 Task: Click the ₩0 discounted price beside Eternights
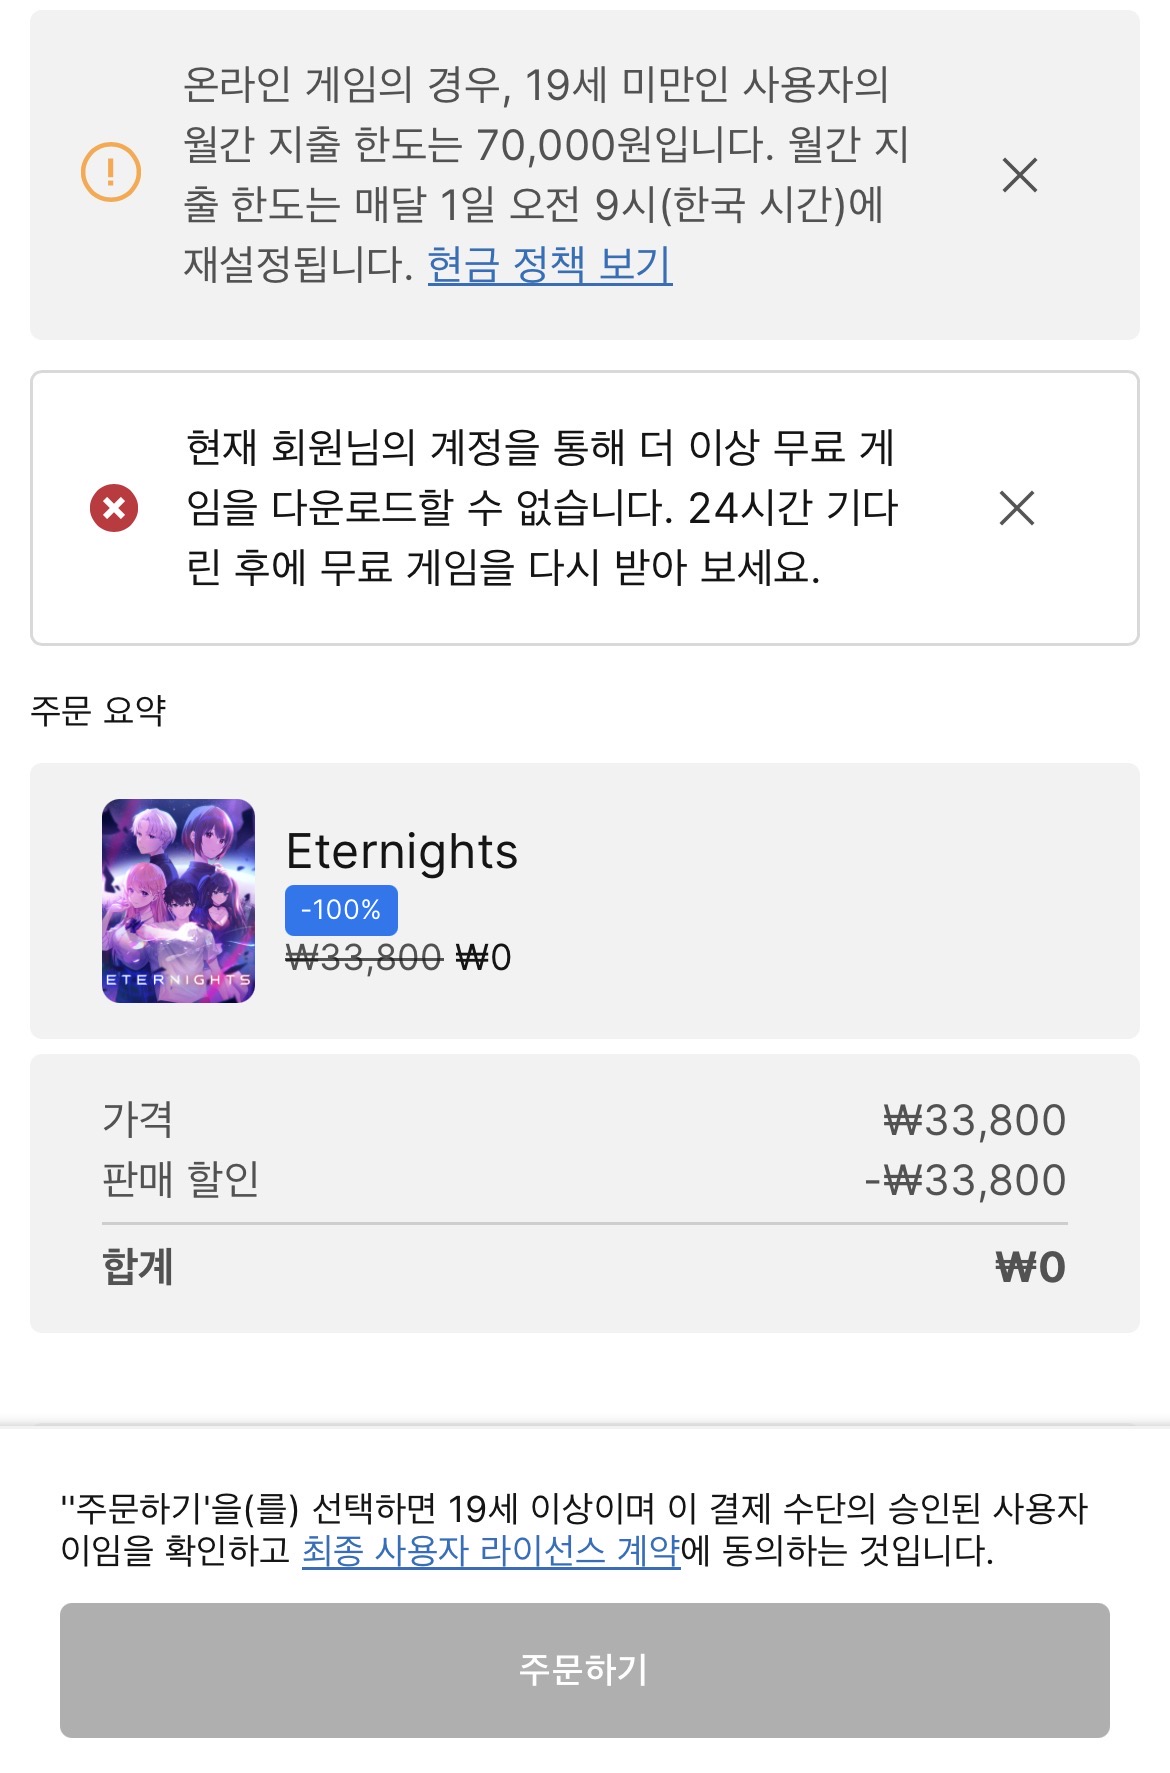click(484, 958)
